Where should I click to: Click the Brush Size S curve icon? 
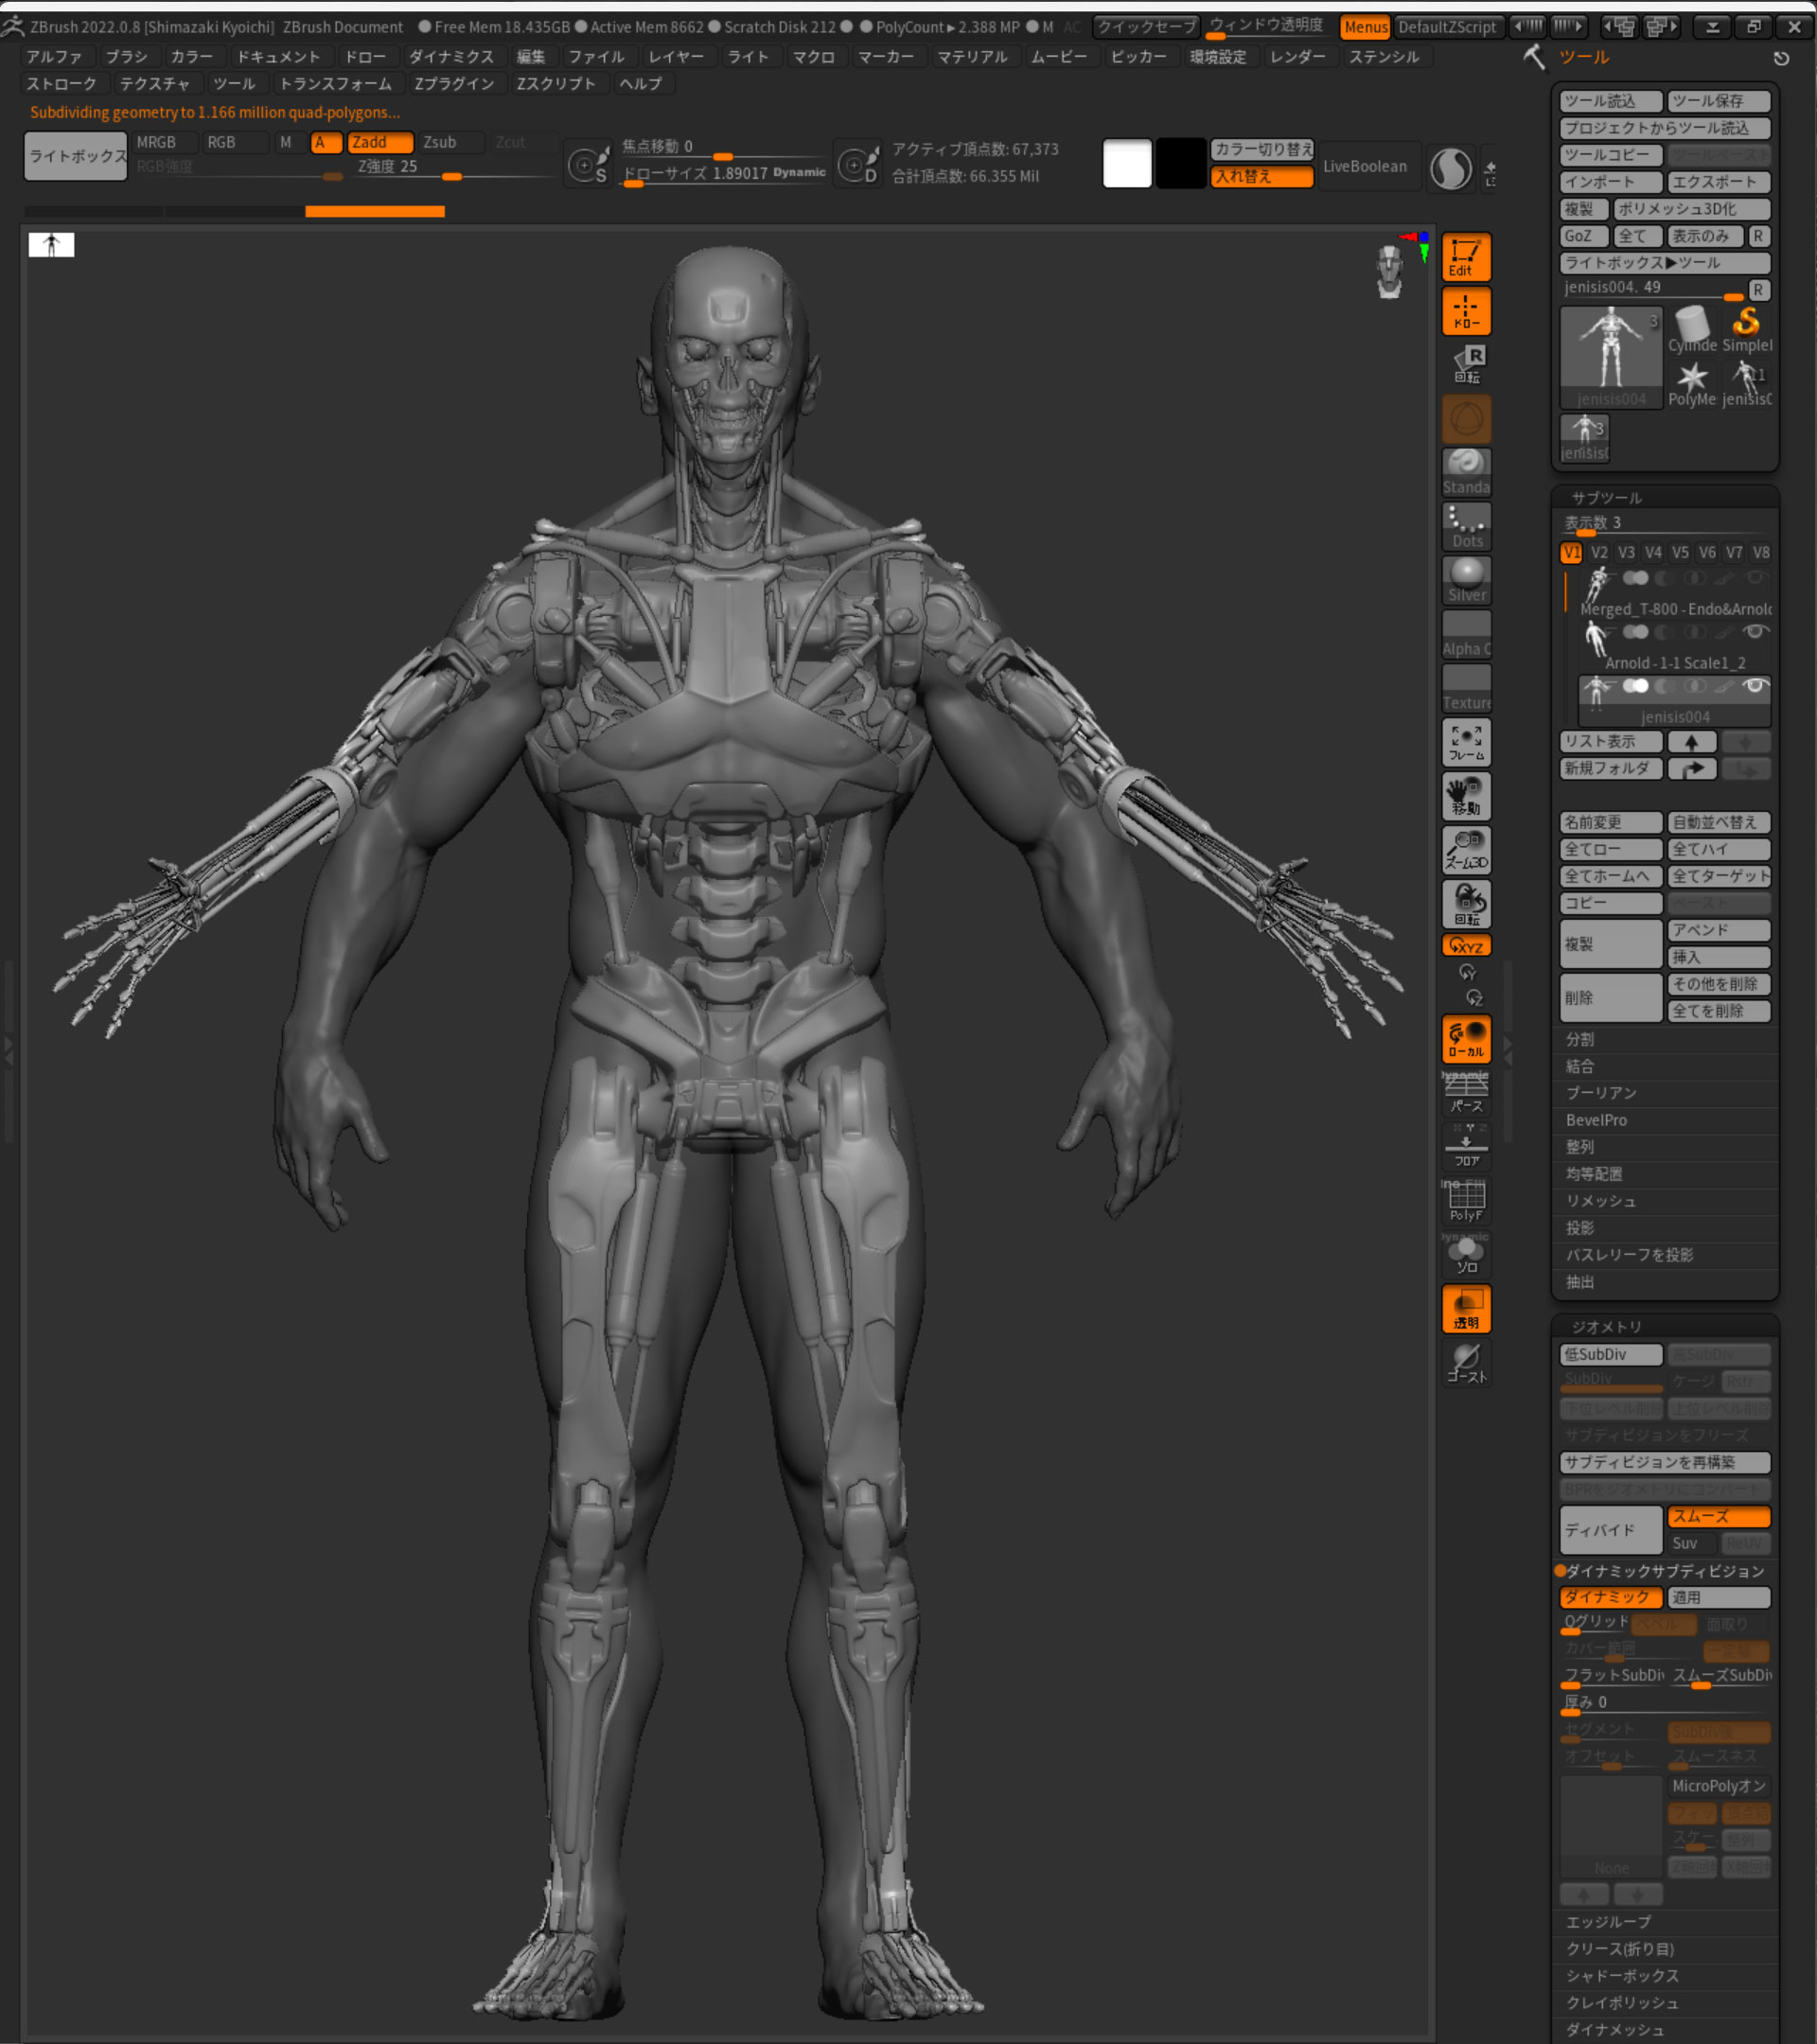[588, 164]
